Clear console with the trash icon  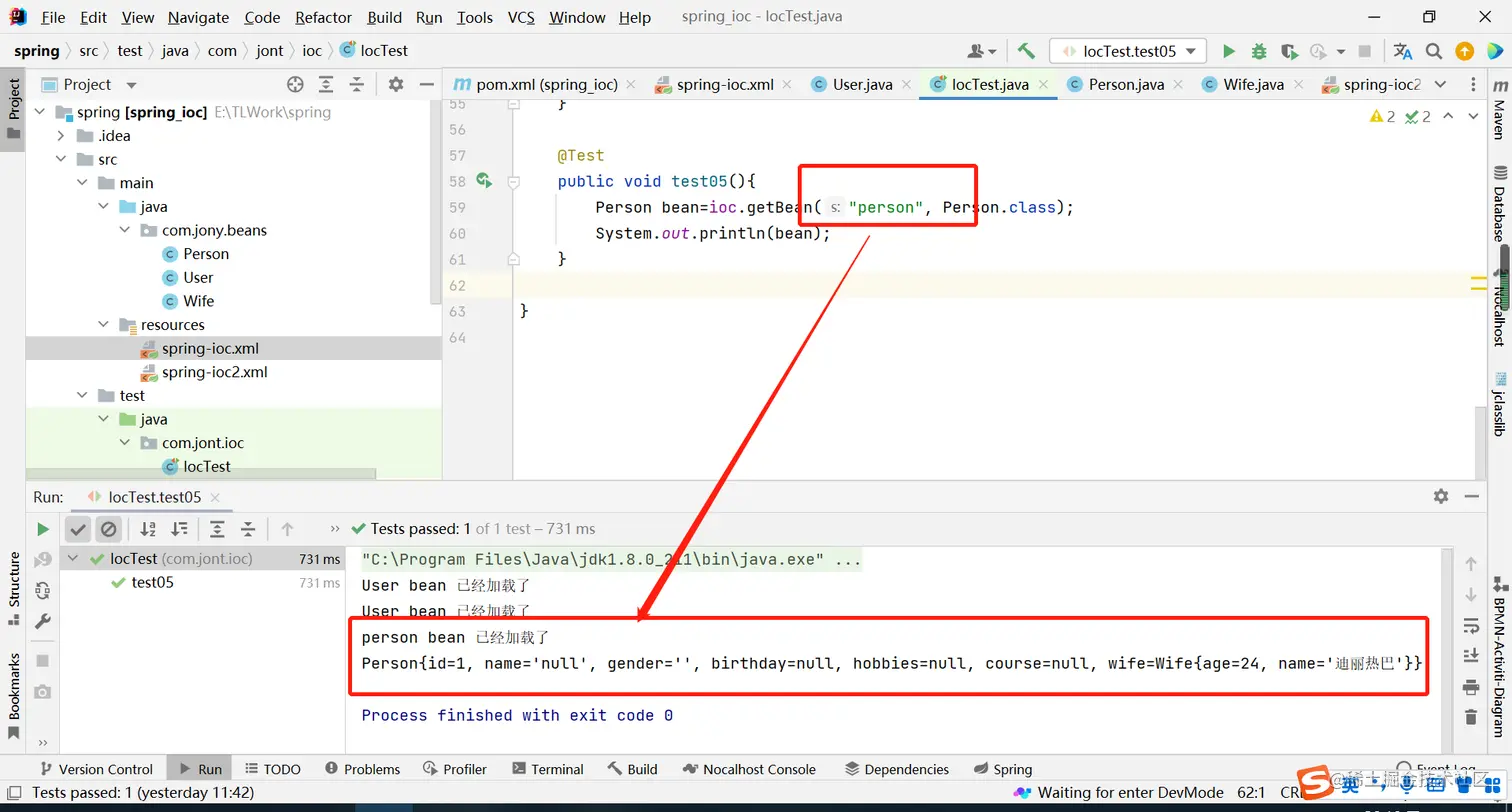click(x=1470, y=717)
